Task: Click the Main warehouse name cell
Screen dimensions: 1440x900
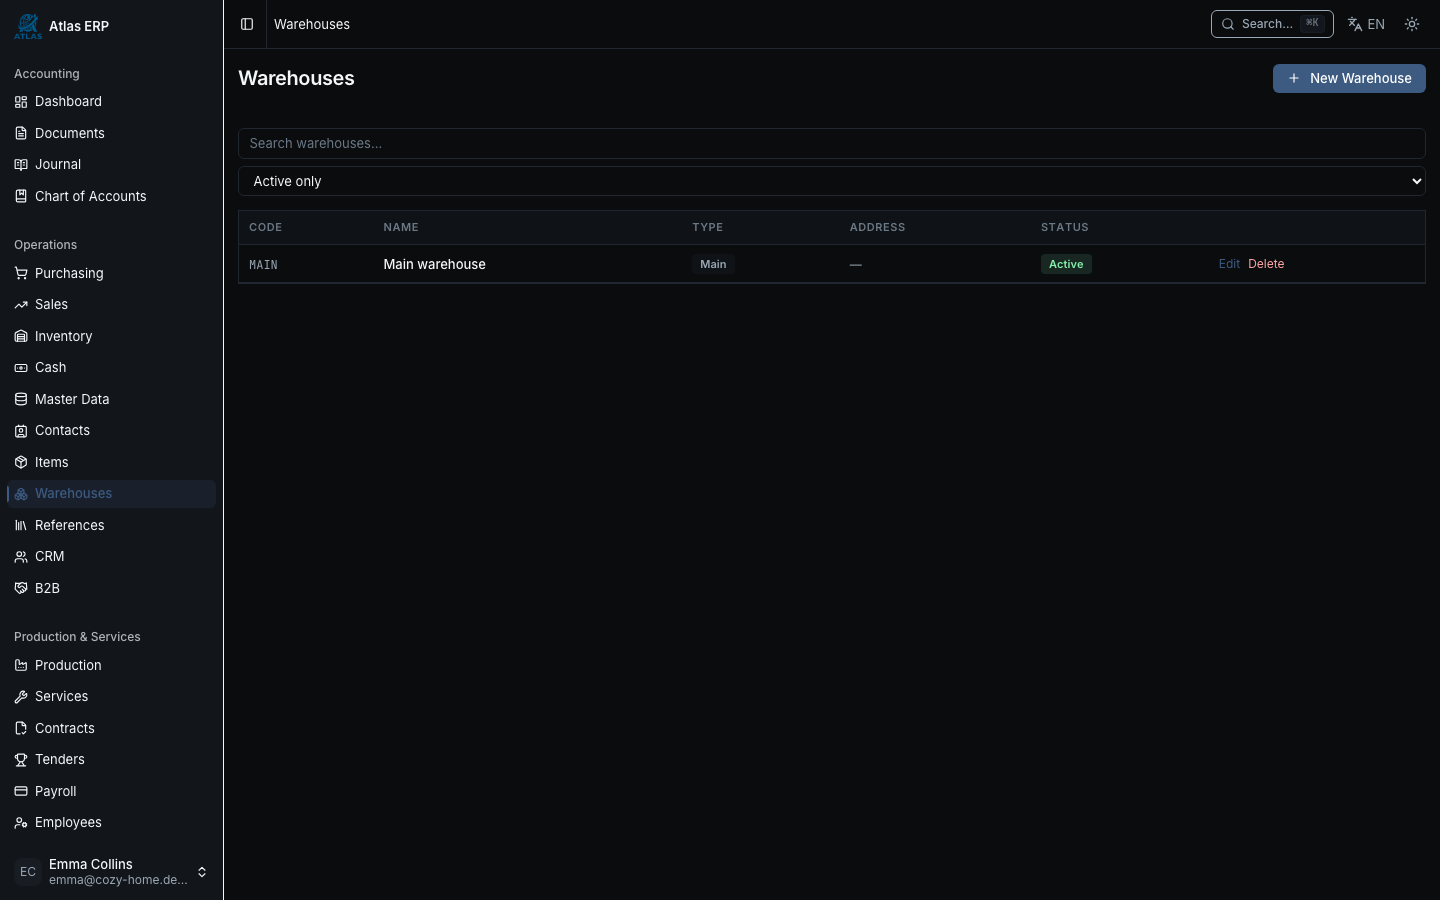Action: click(x=434, y=264)
